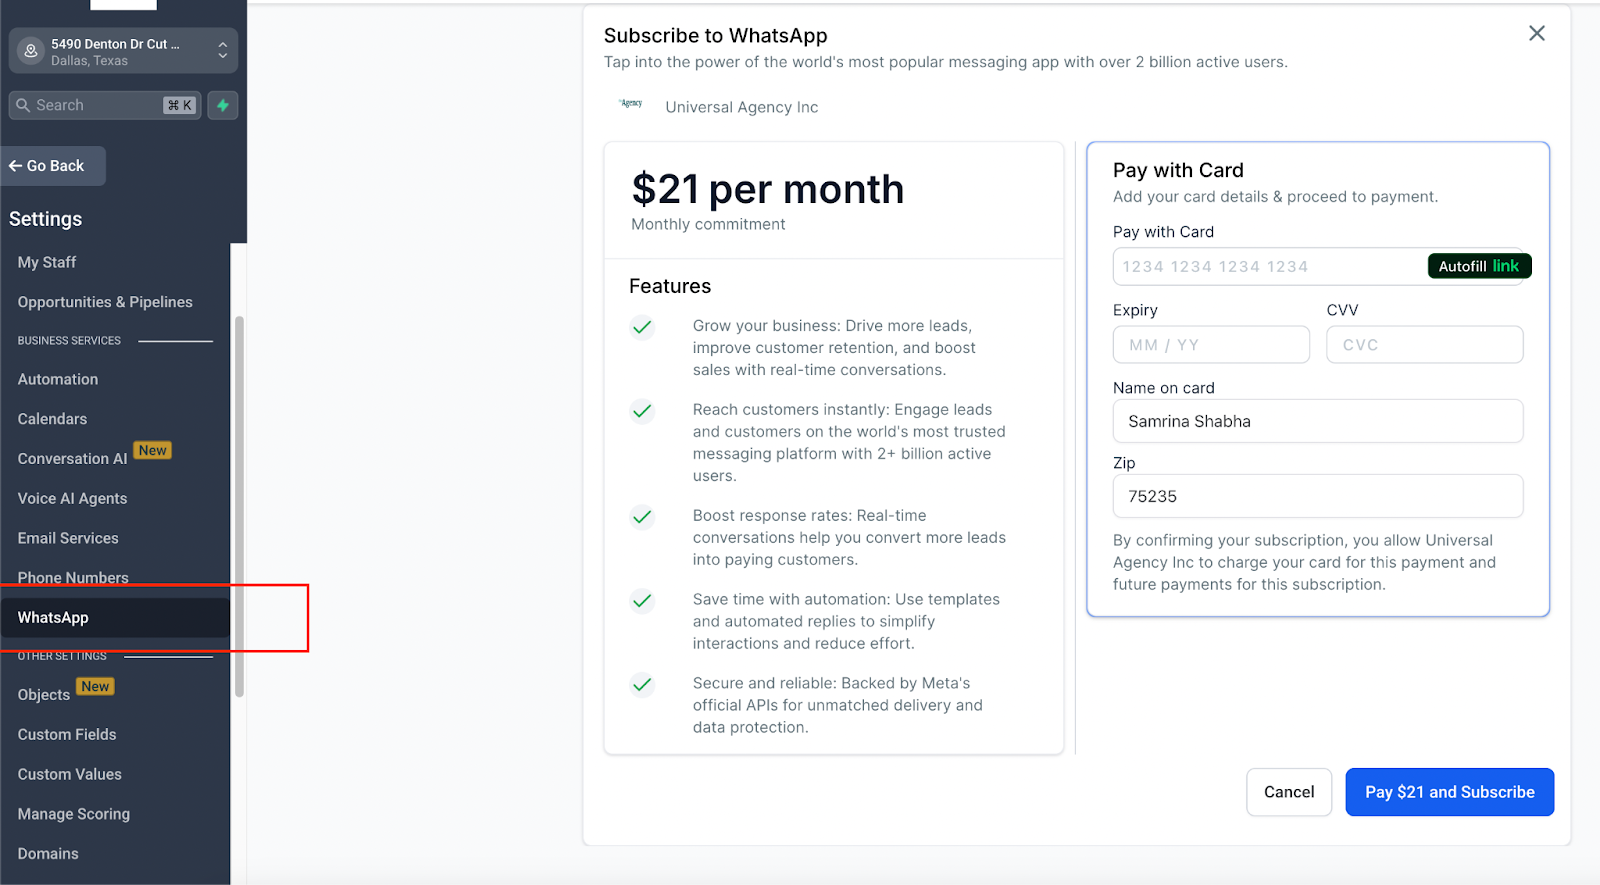Viewport: 1600px width, 885px height.
Task: Click the location avatar icon beside 5490 Denton
Action: pyautogui.click(x=31, y=51)
